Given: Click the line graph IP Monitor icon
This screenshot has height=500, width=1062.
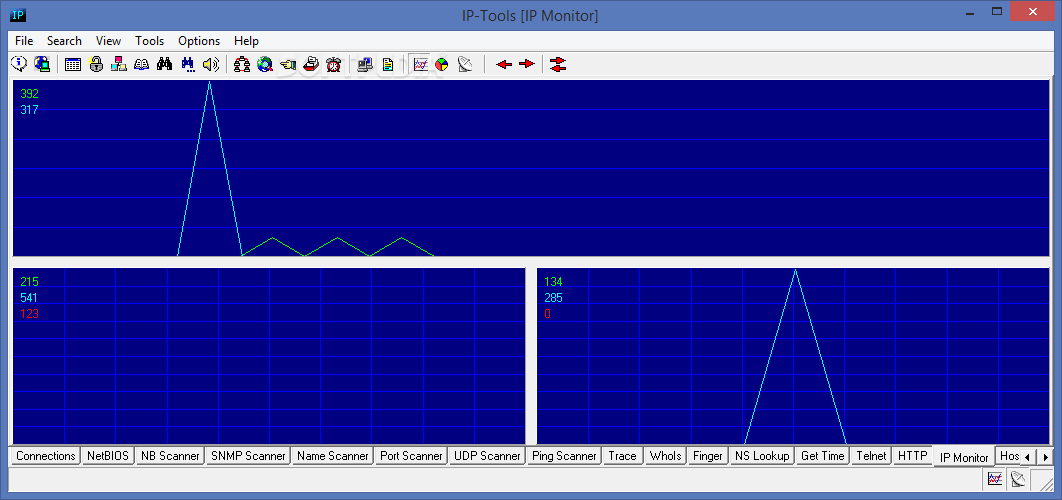Looking at the screenshot, I should (421, 64).
